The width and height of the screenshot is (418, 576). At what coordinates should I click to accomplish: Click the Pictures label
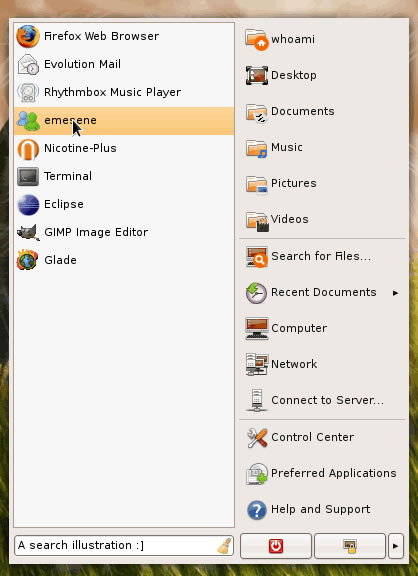click(293, 183)
